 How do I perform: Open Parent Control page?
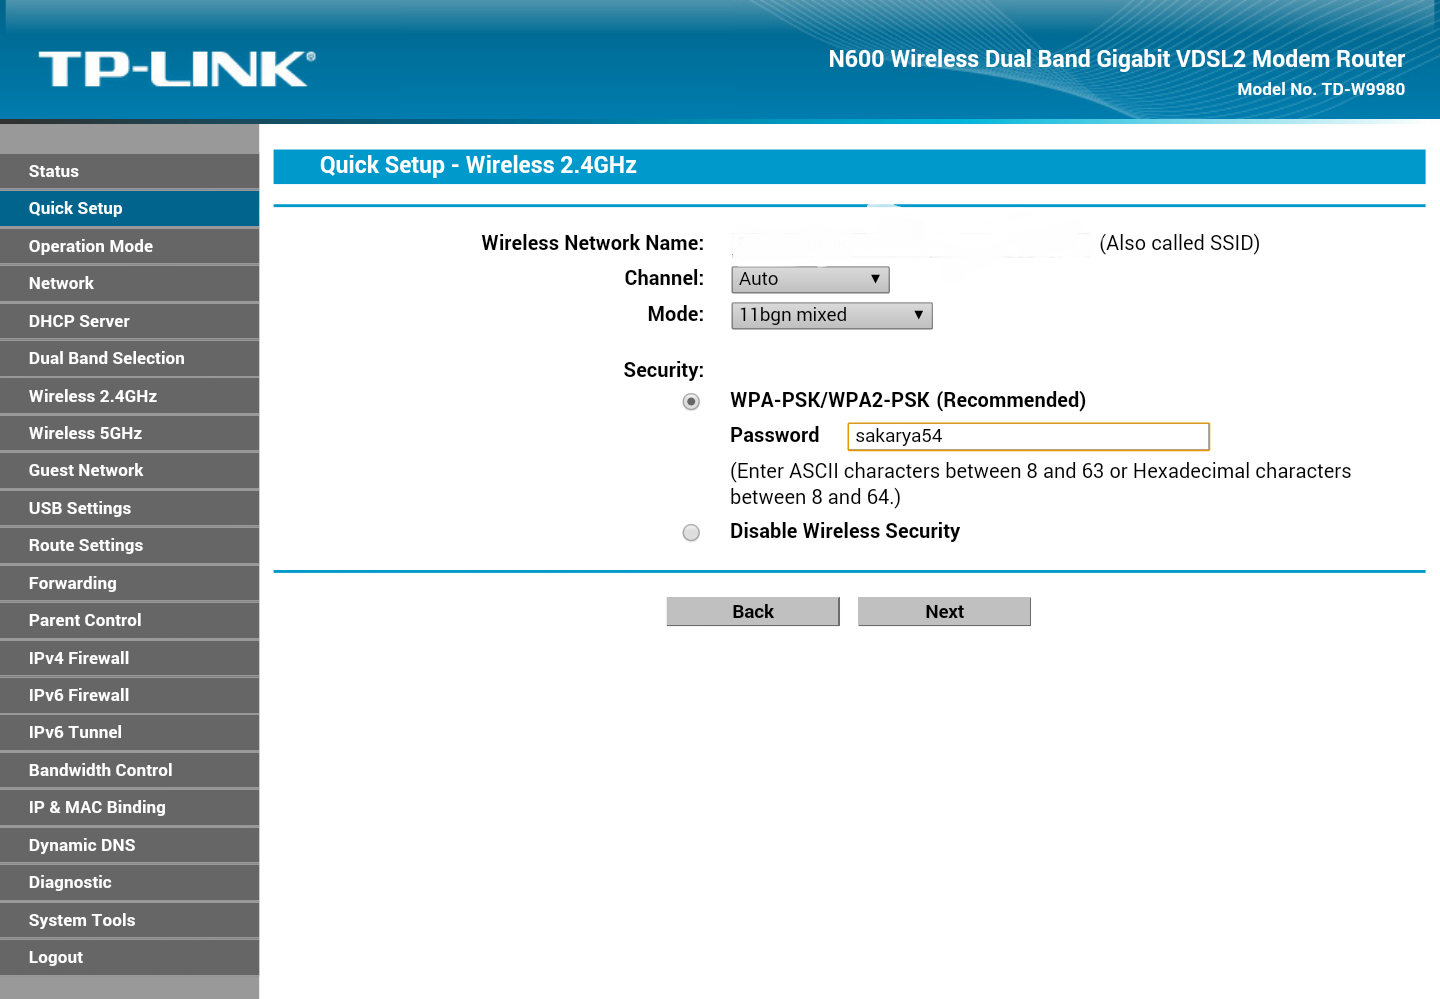point(129,620)
